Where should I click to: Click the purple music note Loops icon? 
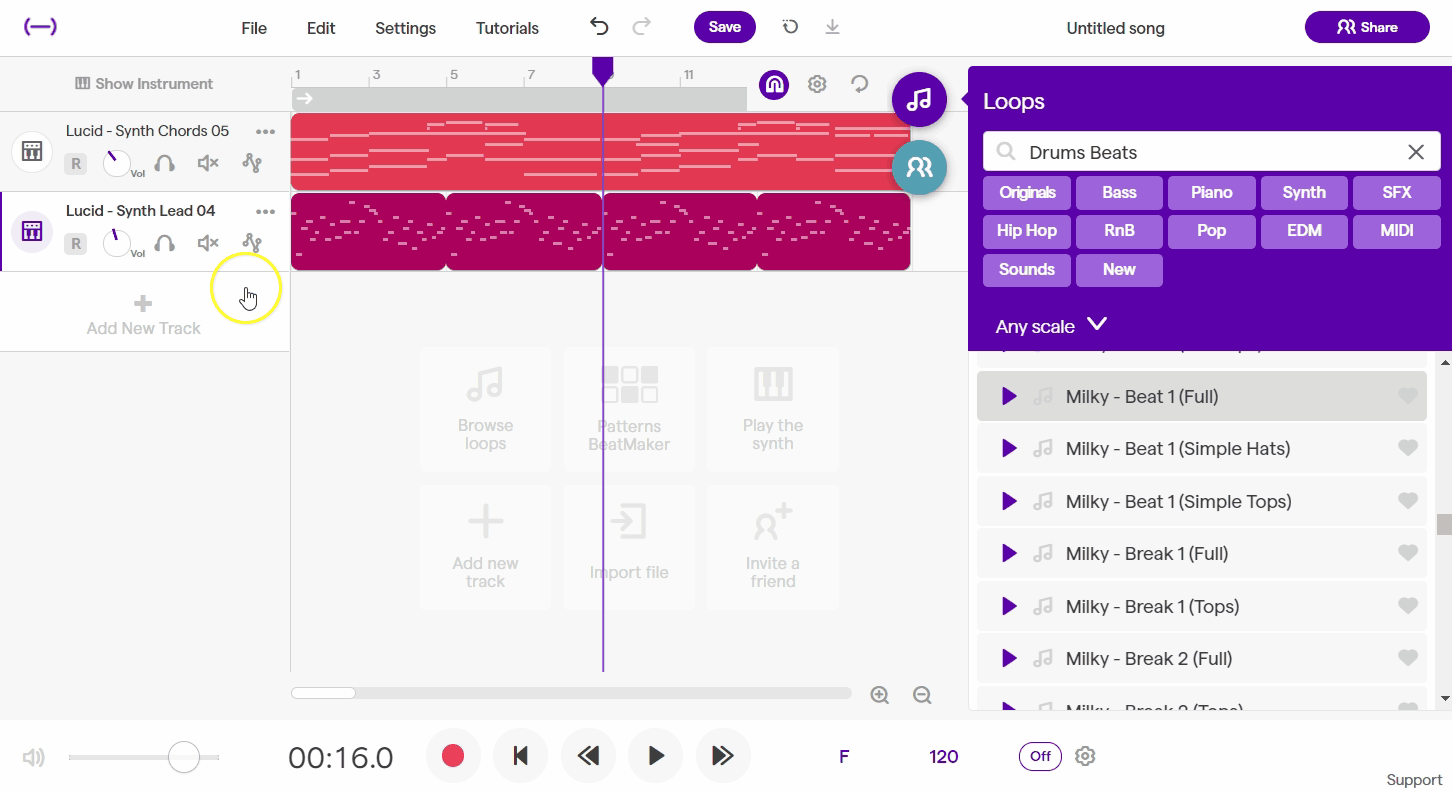(x=918, y=99)
